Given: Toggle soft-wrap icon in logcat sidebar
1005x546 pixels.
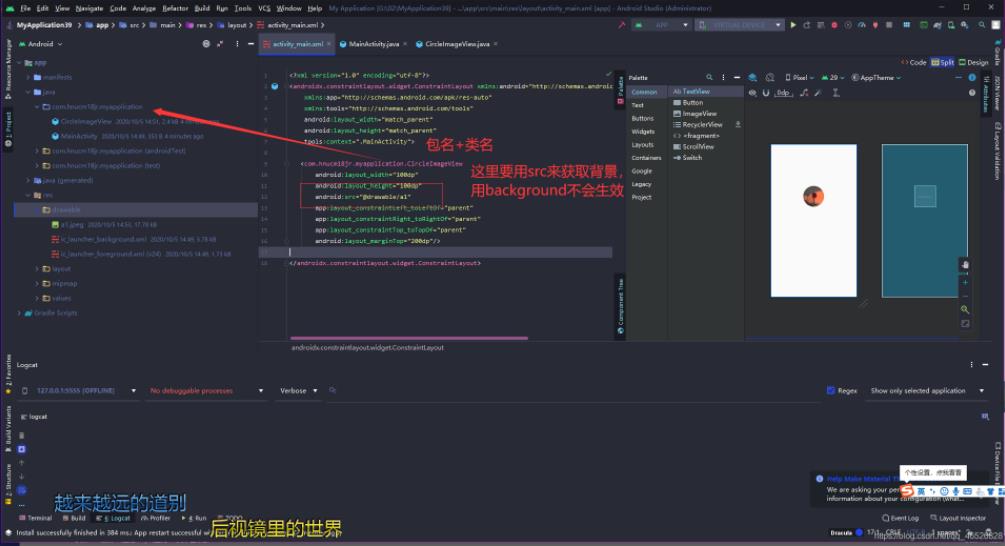Looking at the screenshot, I should (x=21, y=490).
